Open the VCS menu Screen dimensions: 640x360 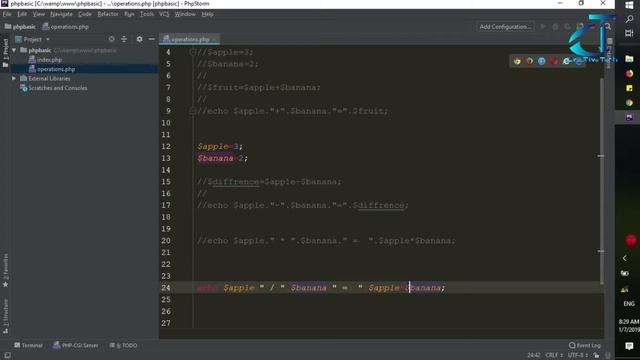click(x=164, y=14)
